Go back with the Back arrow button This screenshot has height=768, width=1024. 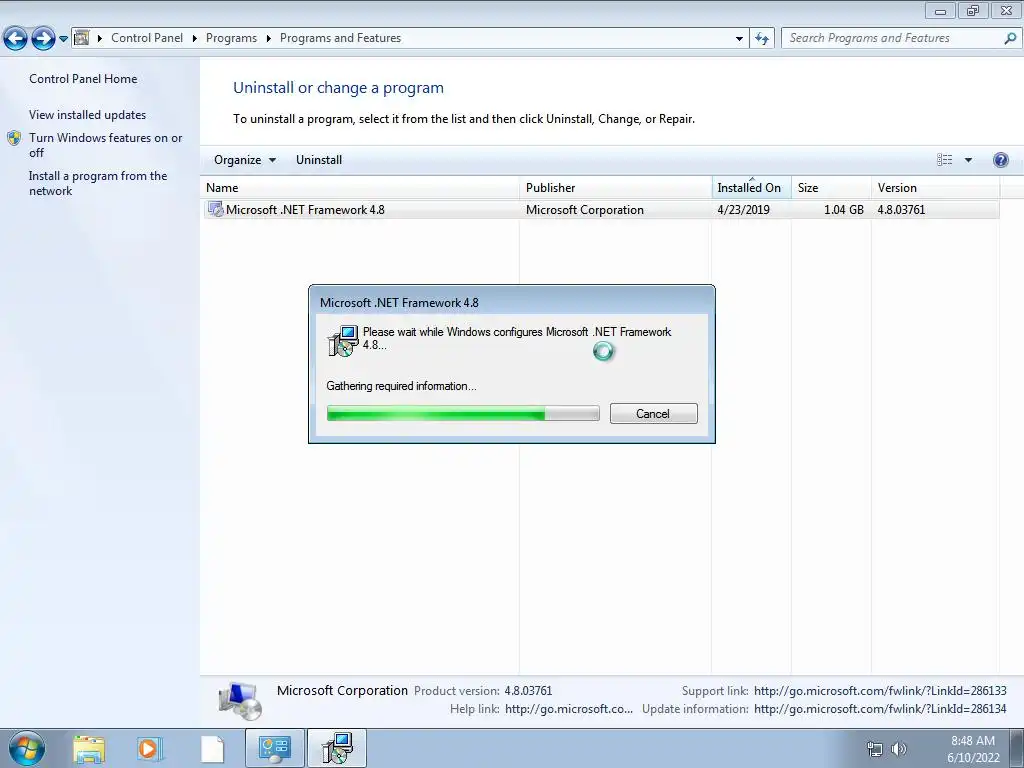pyautogui.click(x=16, y=39)
